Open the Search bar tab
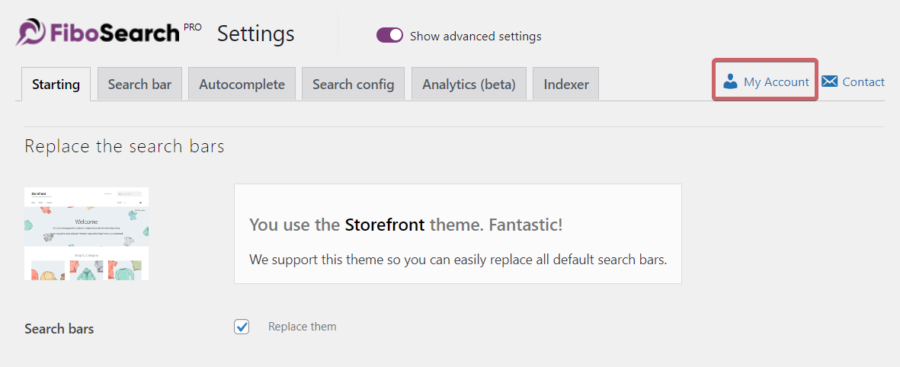The image size is (900, 367). [x=139, y=84]
